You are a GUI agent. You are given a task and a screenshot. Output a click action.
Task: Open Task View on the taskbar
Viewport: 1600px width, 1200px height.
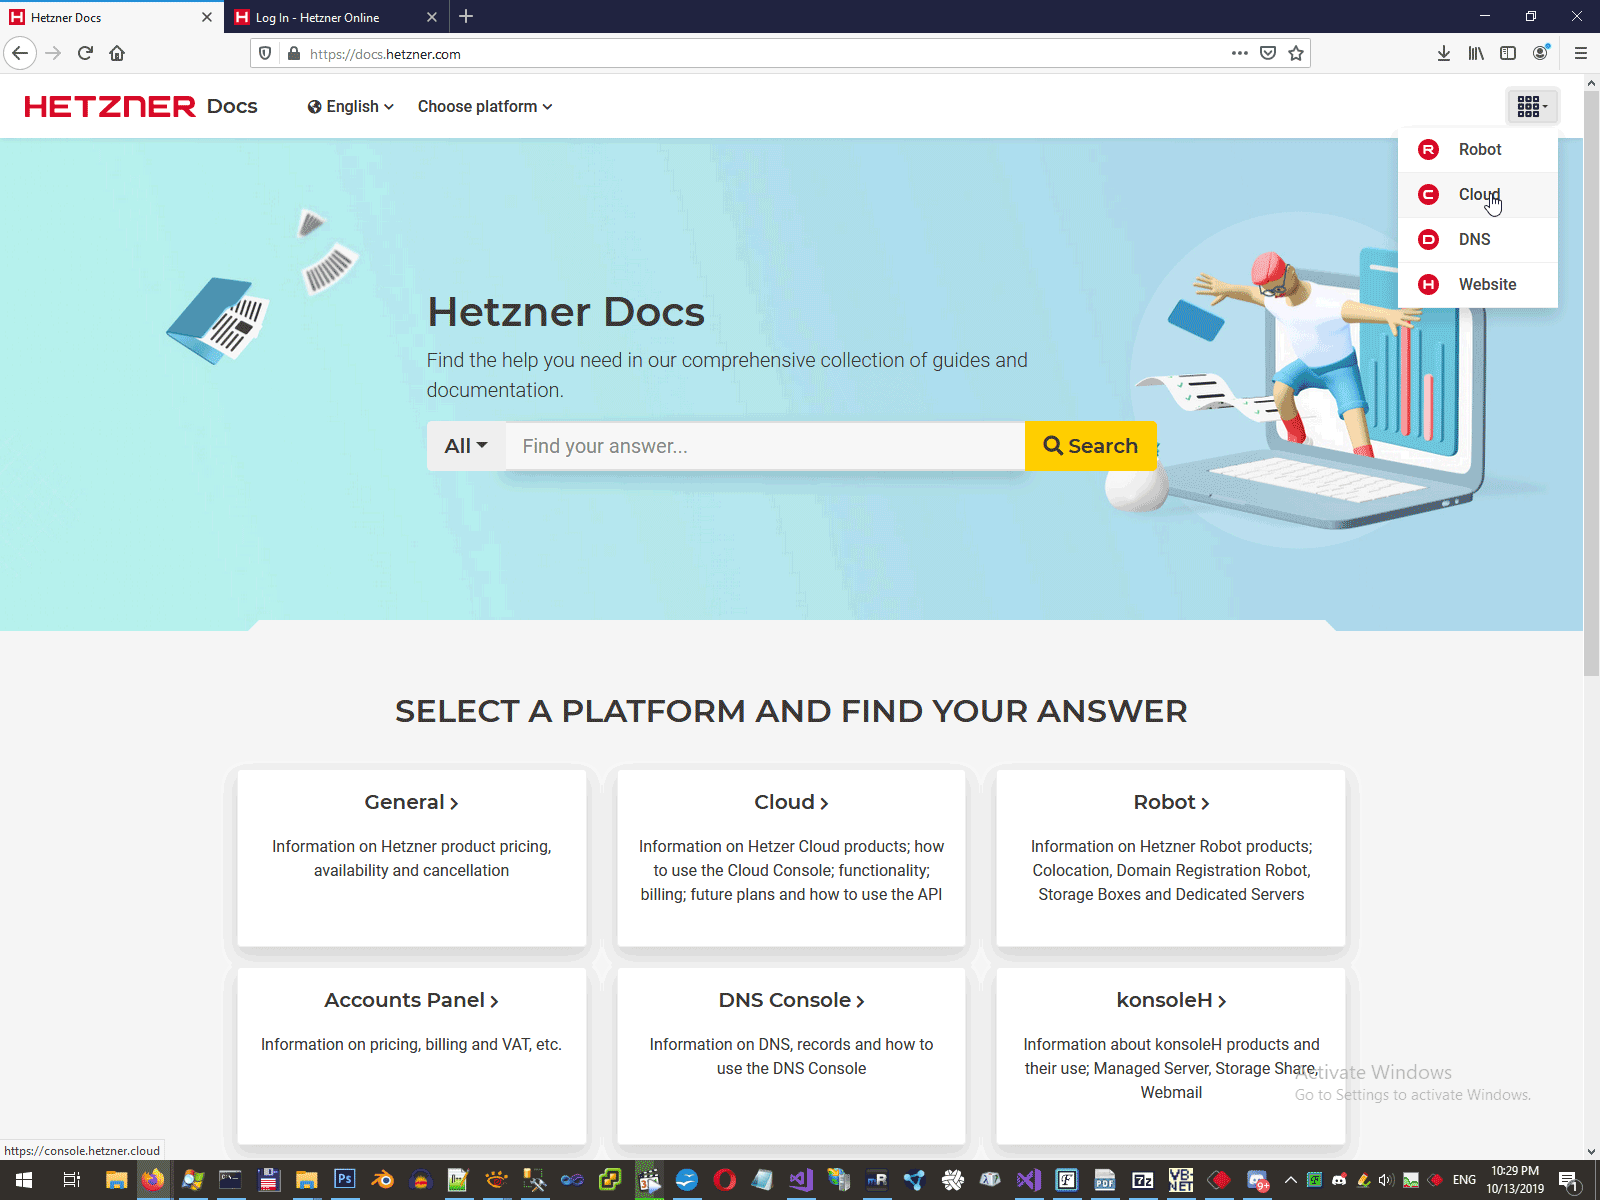(71, 1180)
